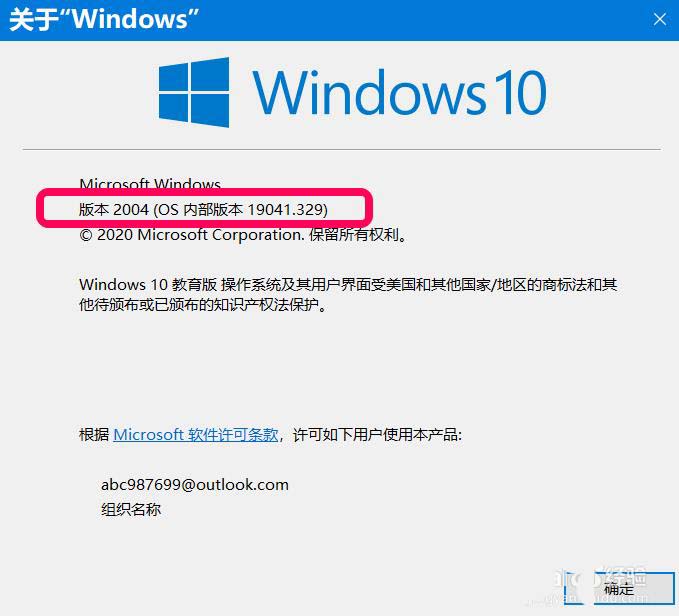Click the Windows 10 wordmark text
679x616 pixels.
pos(399,93)
